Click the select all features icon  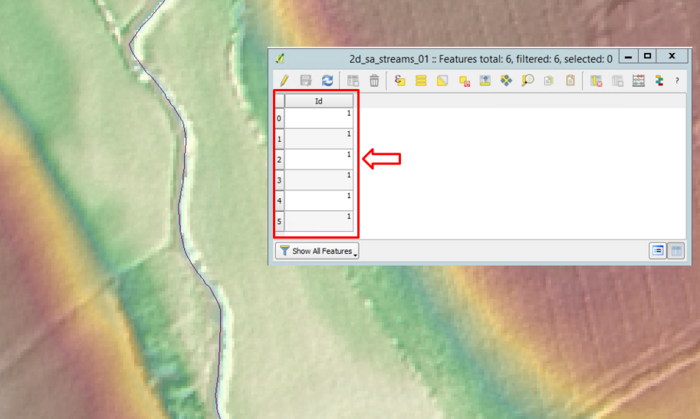[421, 80]
